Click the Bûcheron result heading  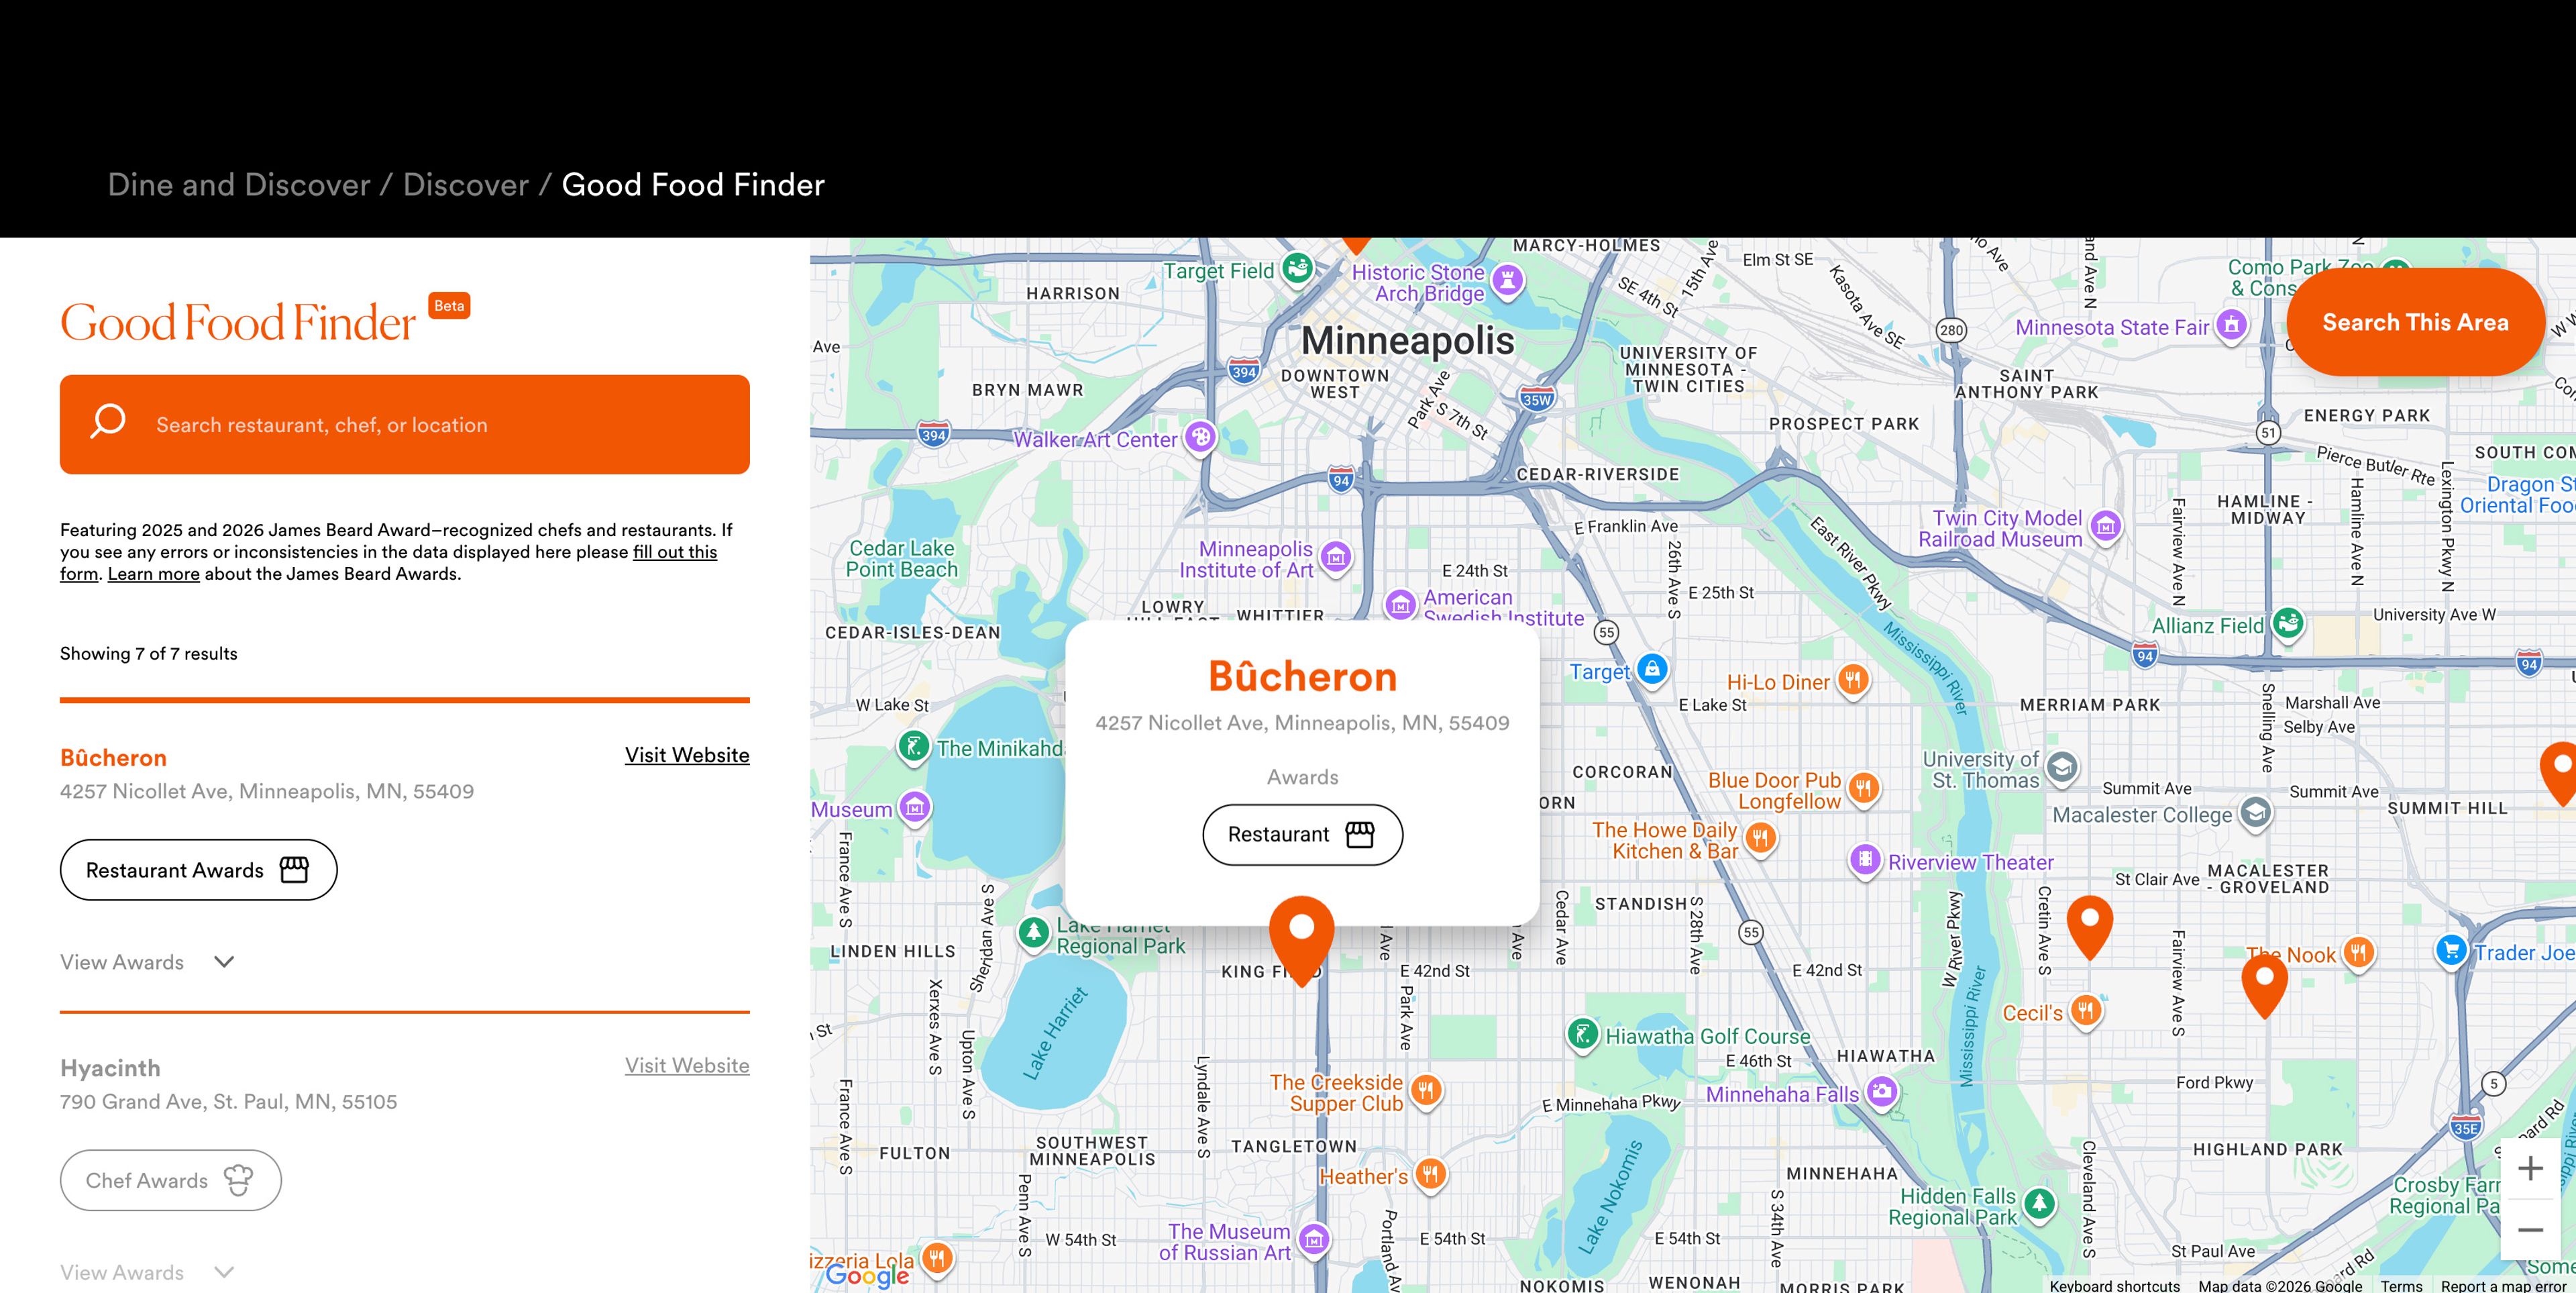[114, 758]
